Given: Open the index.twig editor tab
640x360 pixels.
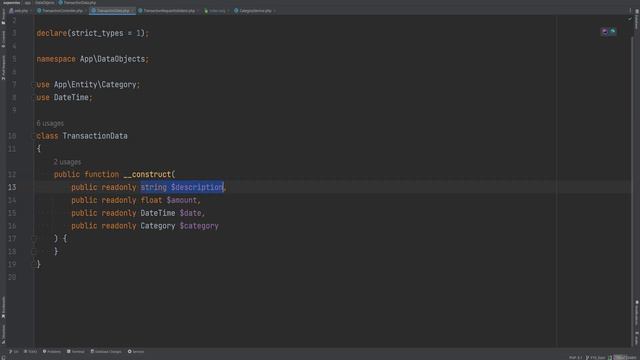Looking at the screenshot, I should pos(216,11).
